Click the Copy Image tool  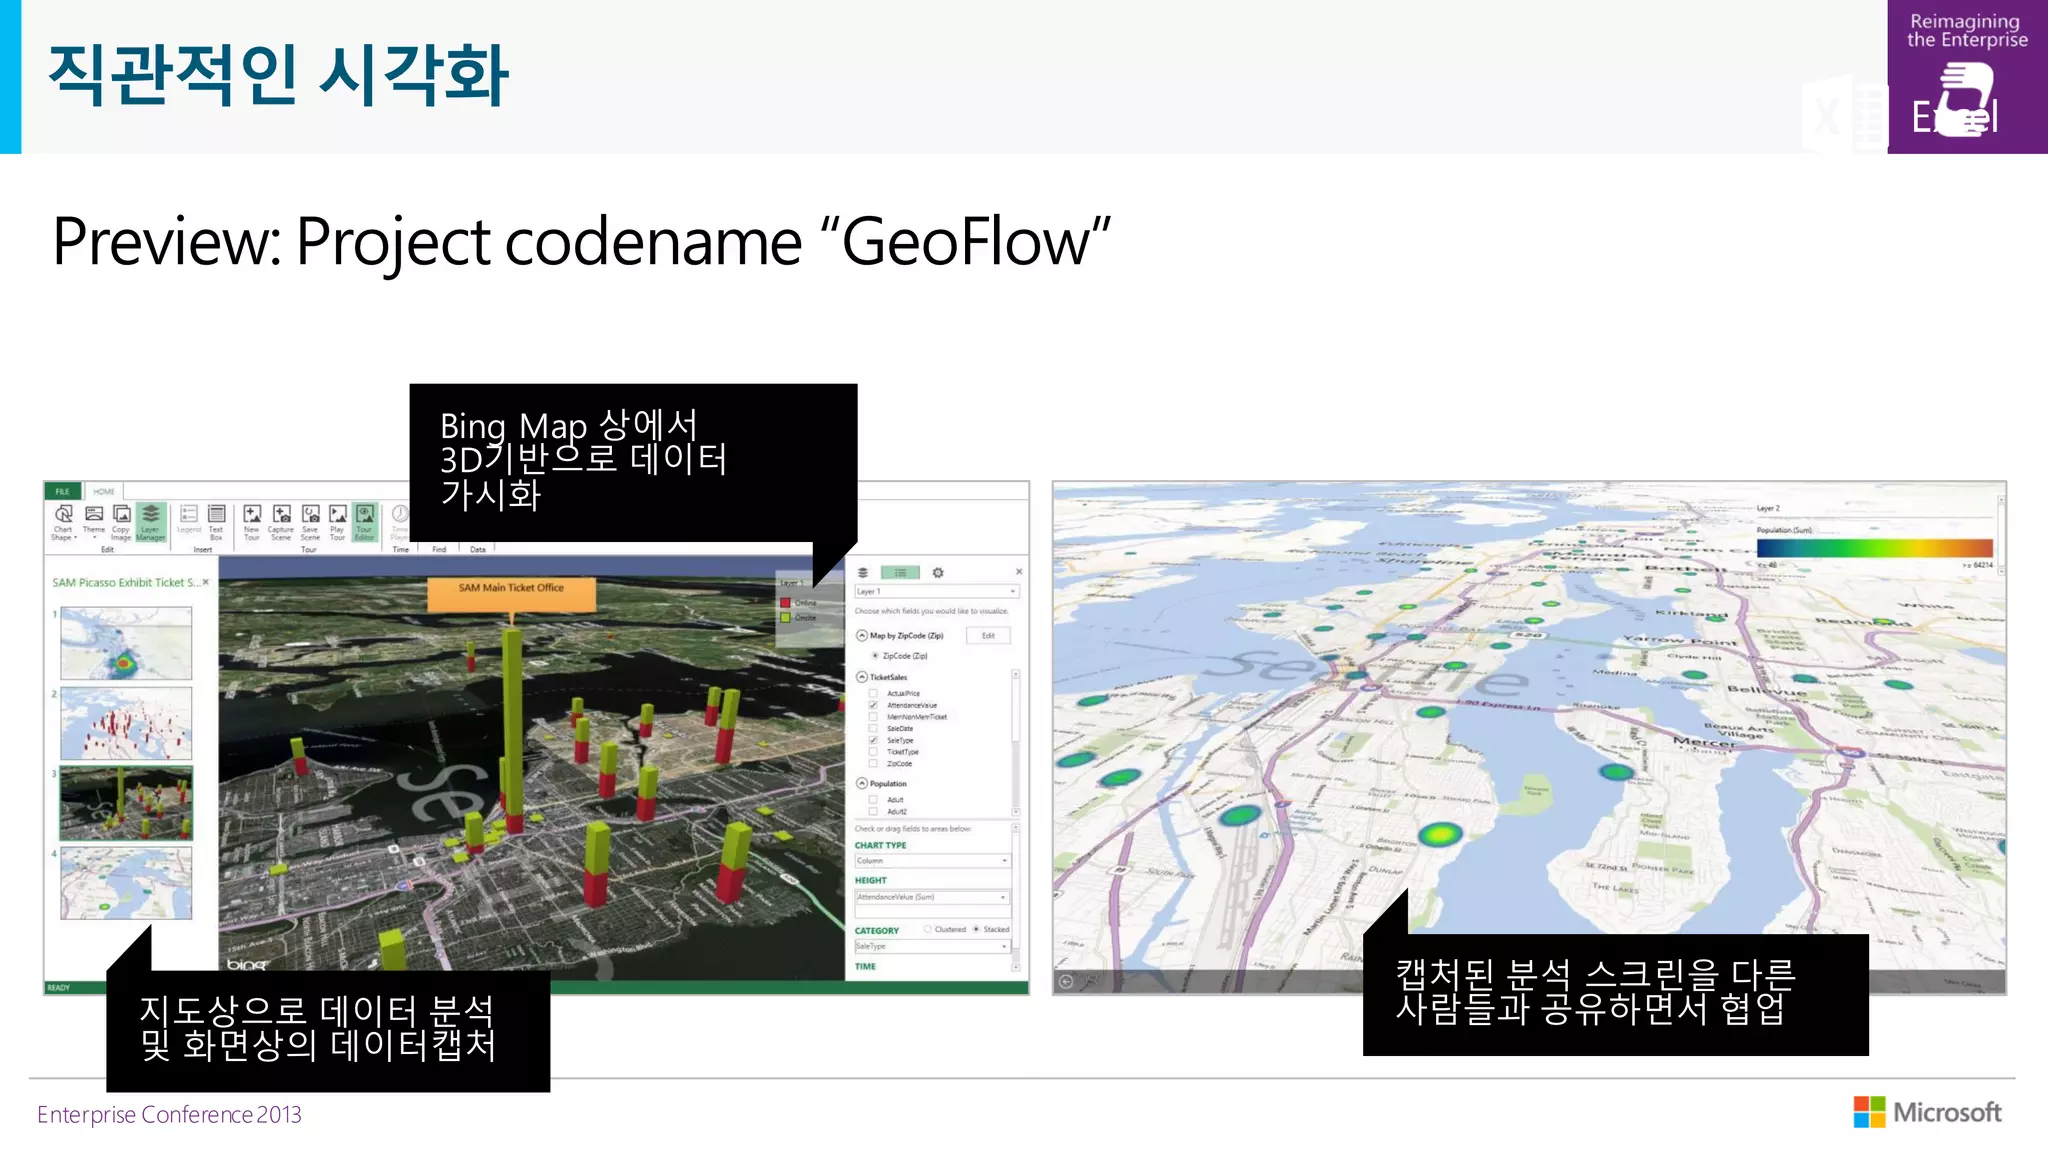pos(121,522)
